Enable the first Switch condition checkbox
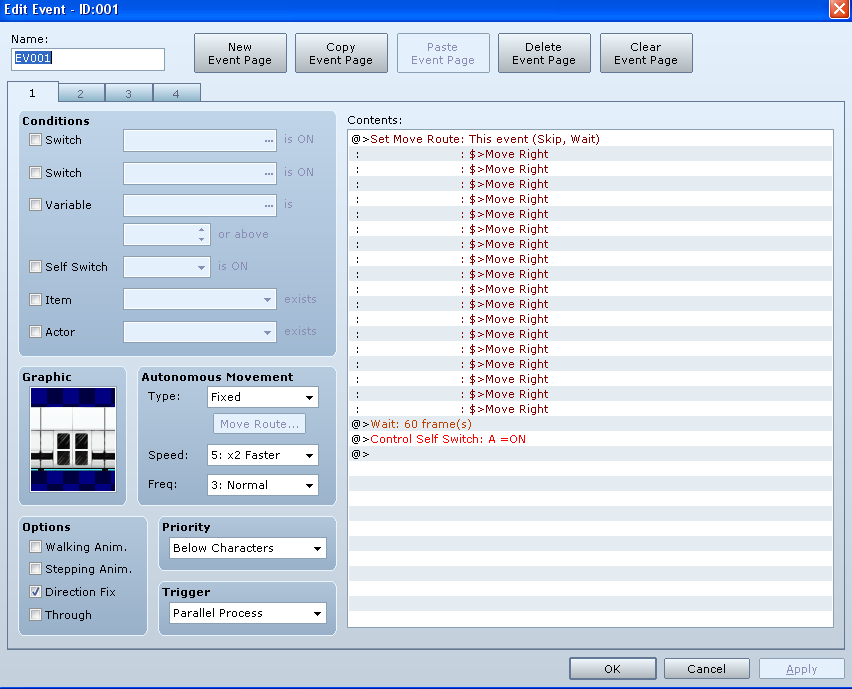 pos(36,140)
